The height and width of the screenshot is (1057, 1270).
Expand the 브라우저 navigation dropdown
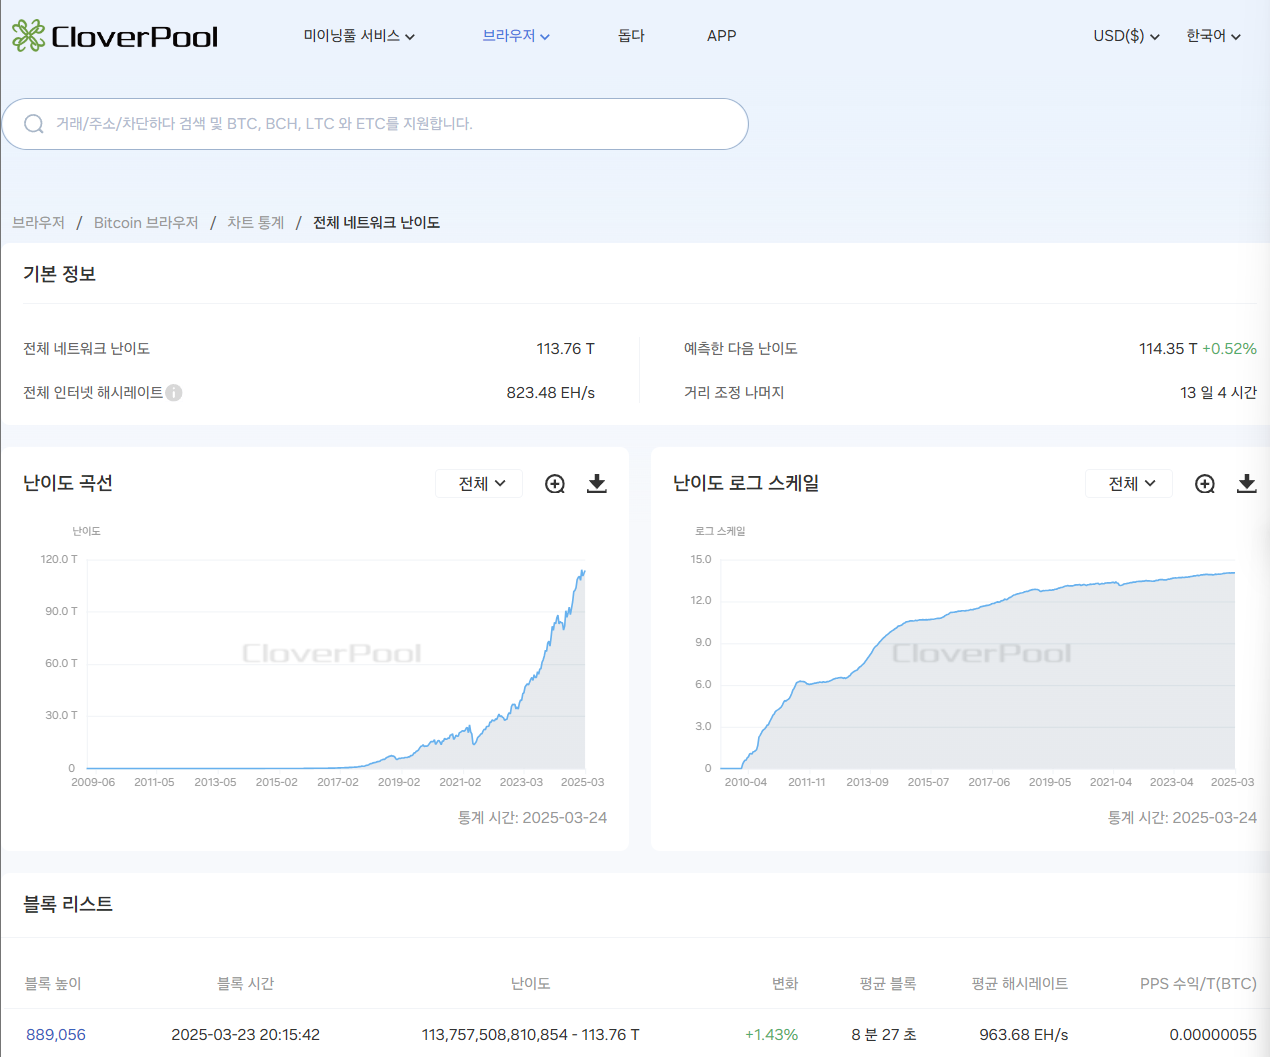(x=516, y=36)
